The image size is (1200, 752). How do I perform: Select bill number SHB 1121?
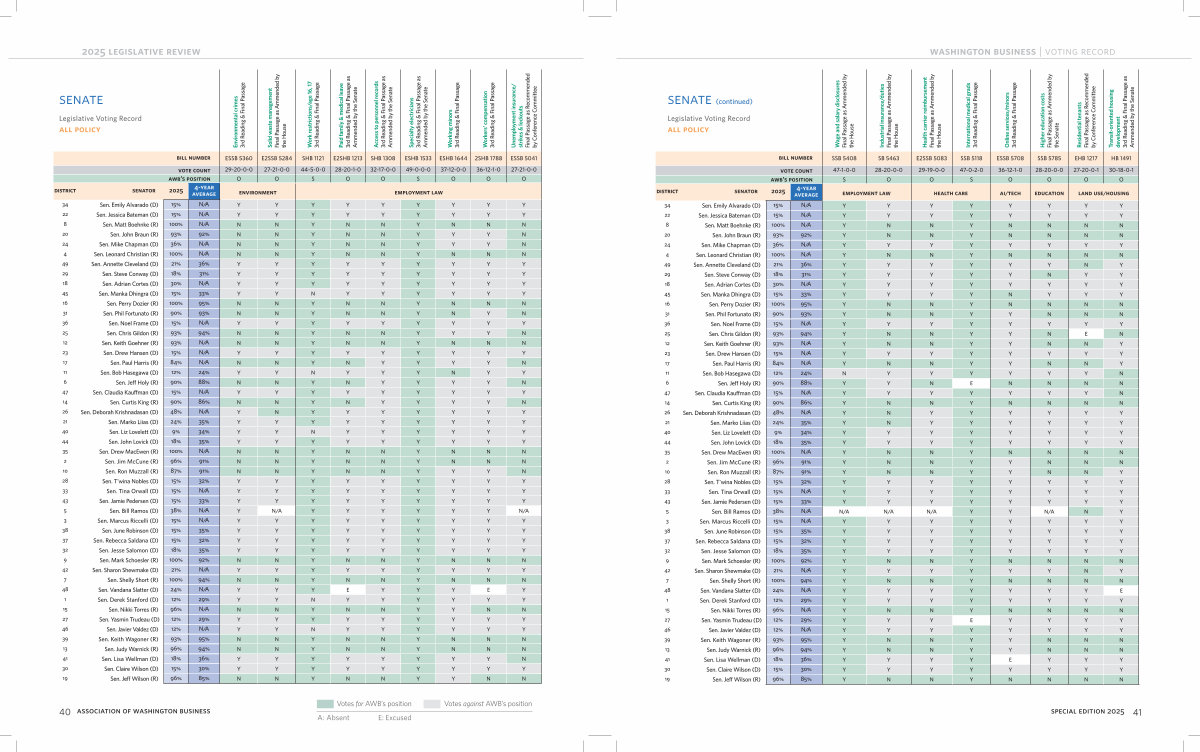point(313,158)
